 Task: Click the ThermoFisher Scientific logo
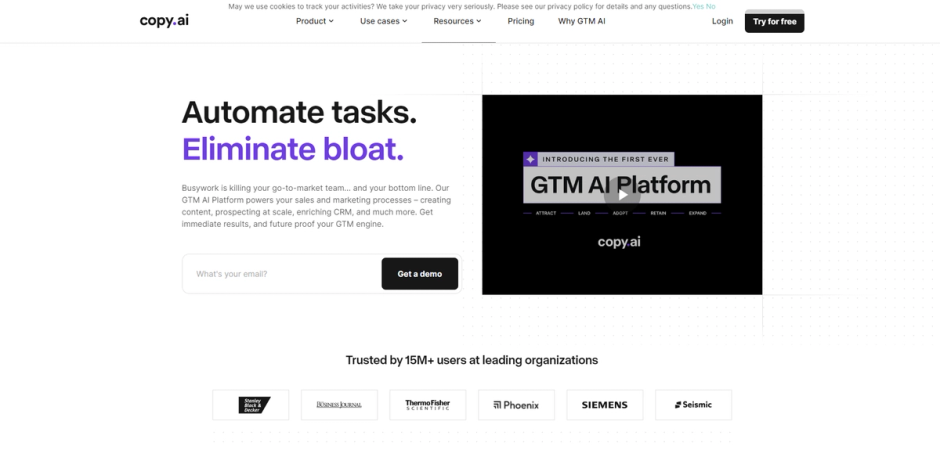coord(427,405)
